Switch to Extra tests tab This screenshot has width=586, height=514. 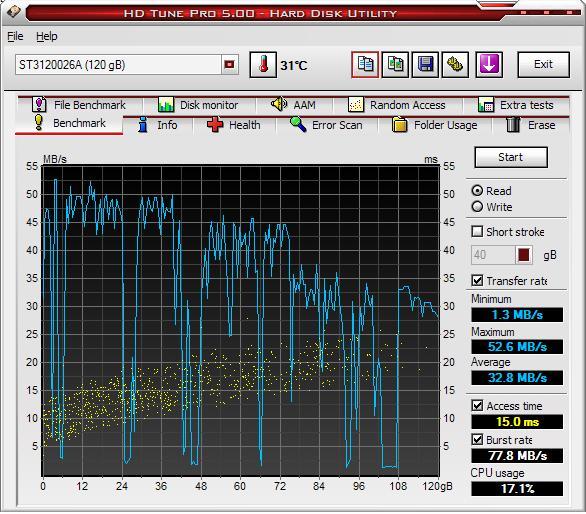(x=516, y=105)
